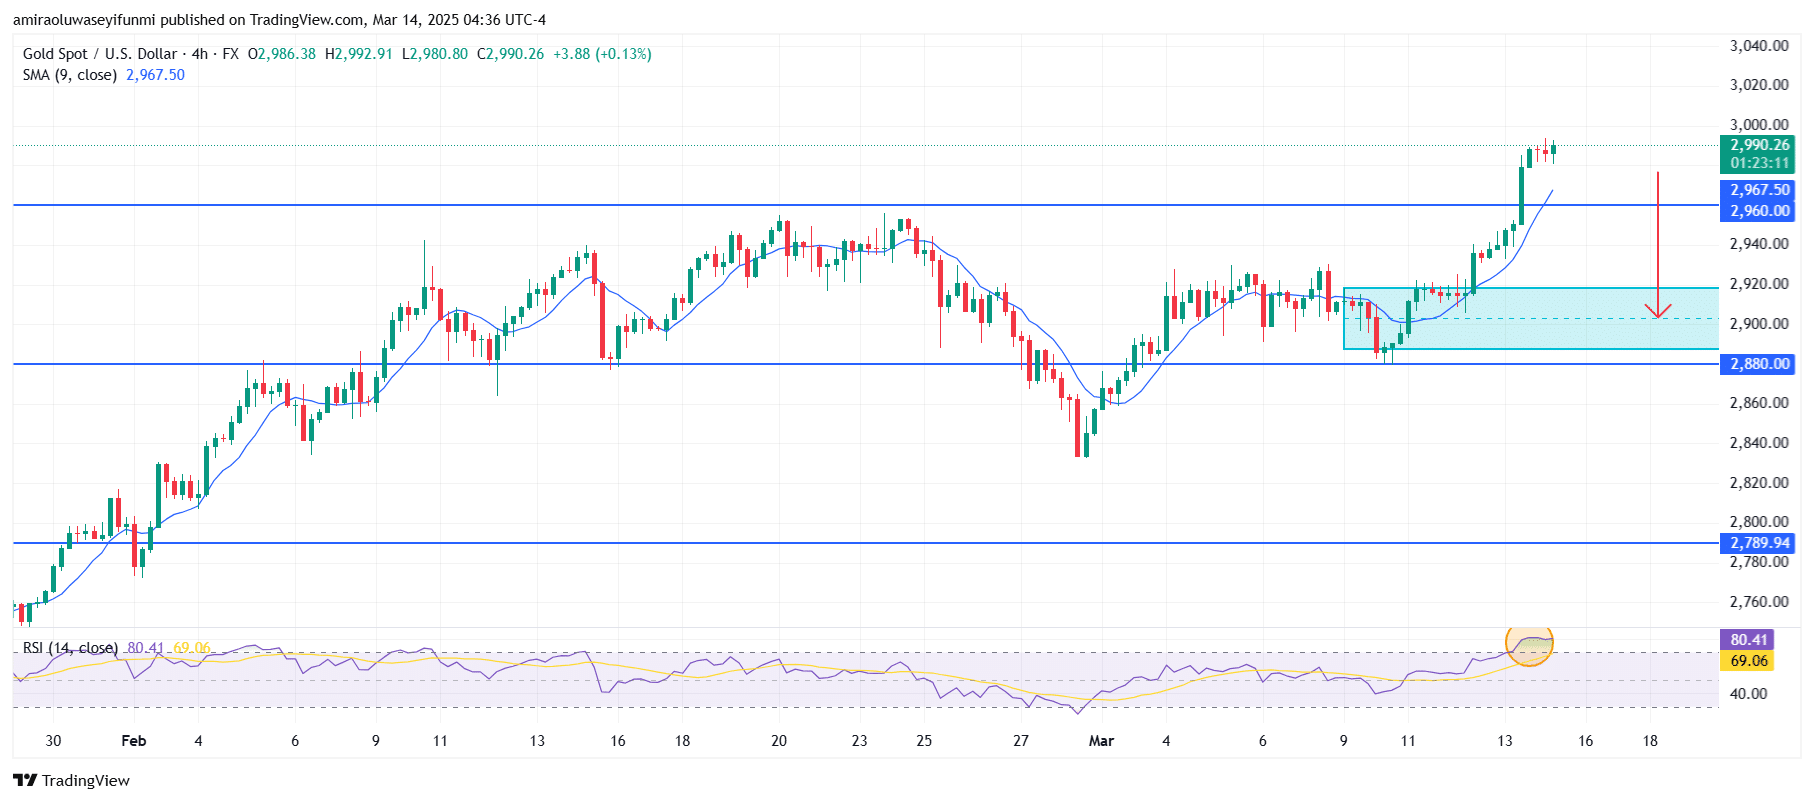Click the yellow RSI tag 69.06 on the axis
The height and width of the screenshot is (802, 1814).
1749,661
